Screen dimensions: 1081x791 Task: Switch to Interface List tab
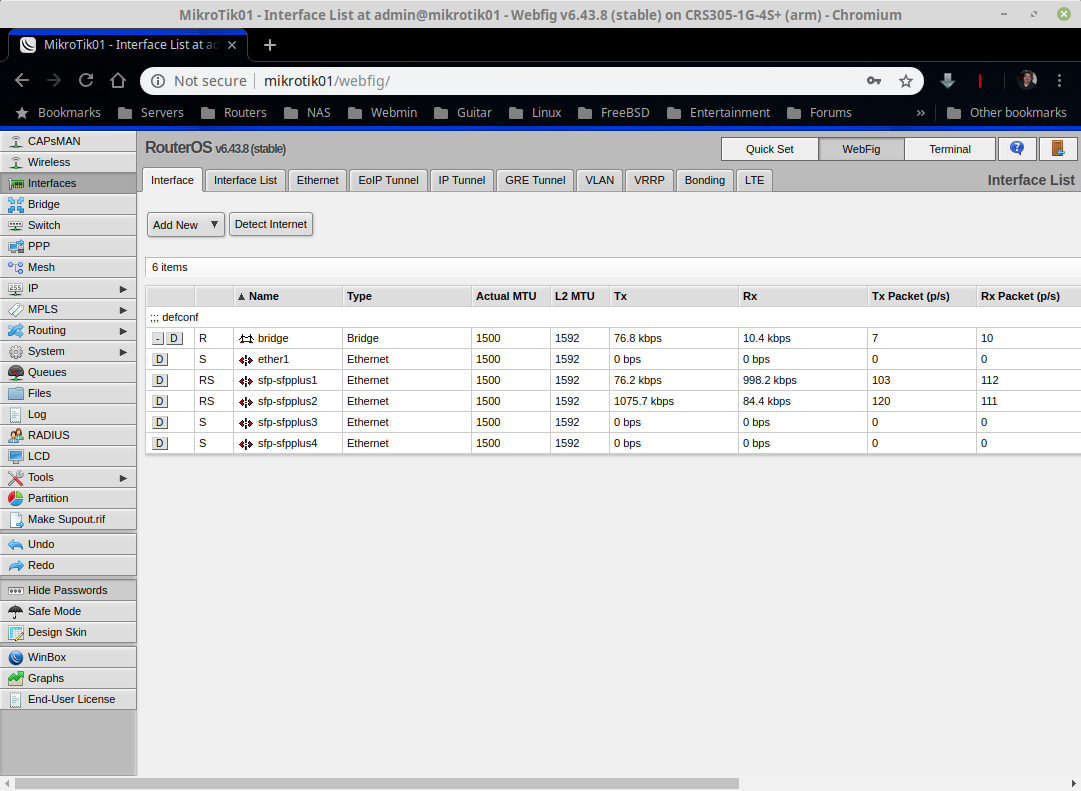click(245, 180)
